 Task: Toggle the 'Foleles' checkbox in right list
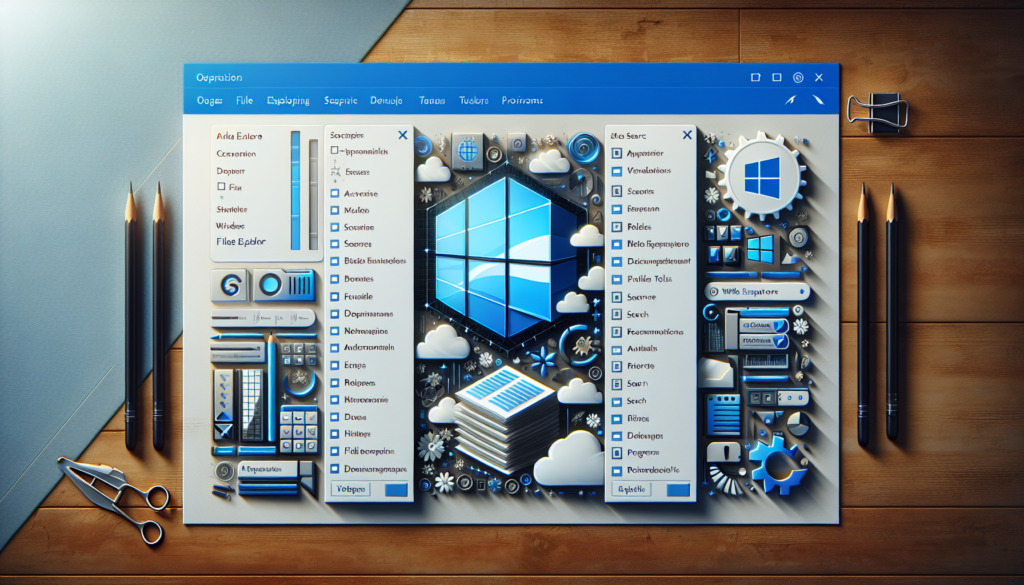click(616, 227)
